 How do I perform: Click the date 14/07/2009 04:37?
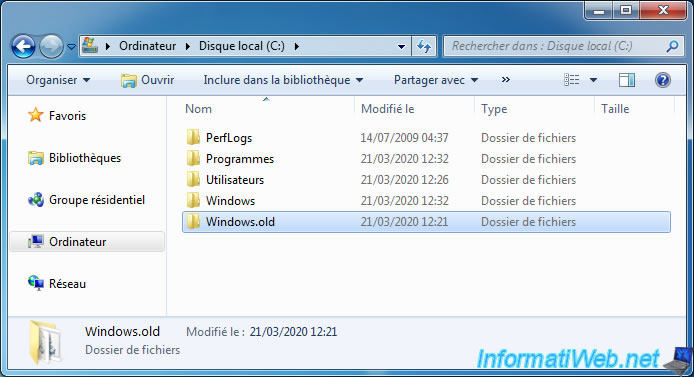(404, 138)
